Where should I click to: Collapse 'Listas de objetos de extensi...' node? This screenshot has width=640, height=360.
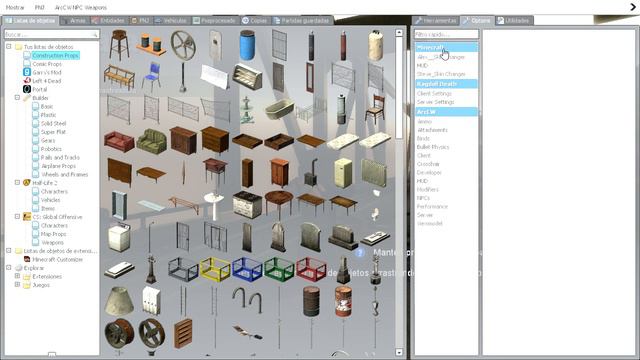(9, 251)
